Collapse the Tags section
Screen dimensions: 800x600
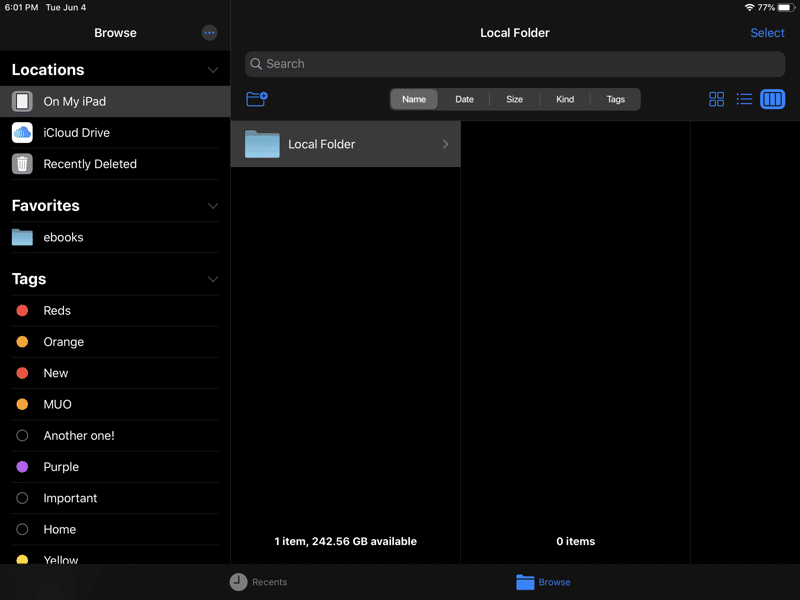212,279
